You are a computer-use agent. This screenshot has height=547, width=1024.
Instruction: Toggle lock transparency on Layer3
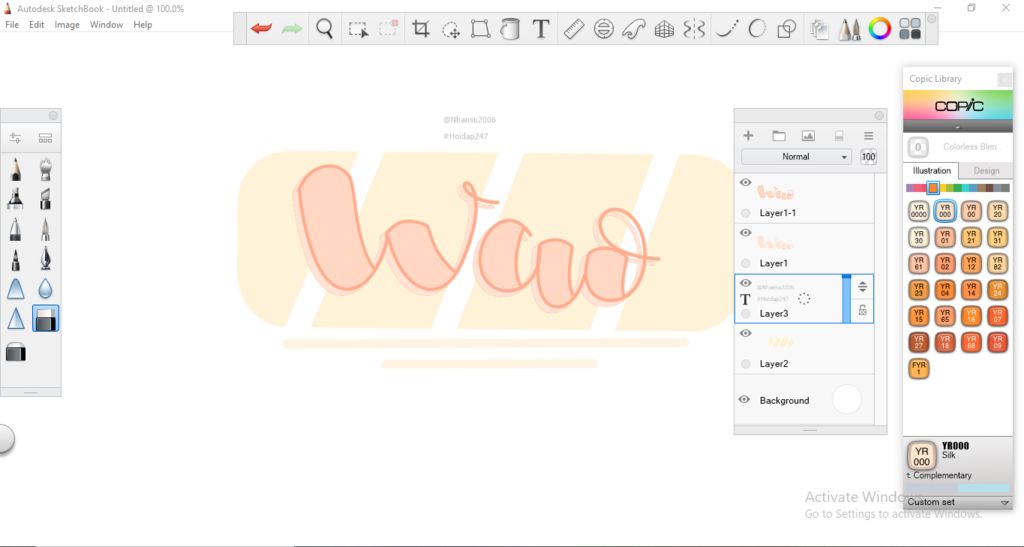(863, 311)
